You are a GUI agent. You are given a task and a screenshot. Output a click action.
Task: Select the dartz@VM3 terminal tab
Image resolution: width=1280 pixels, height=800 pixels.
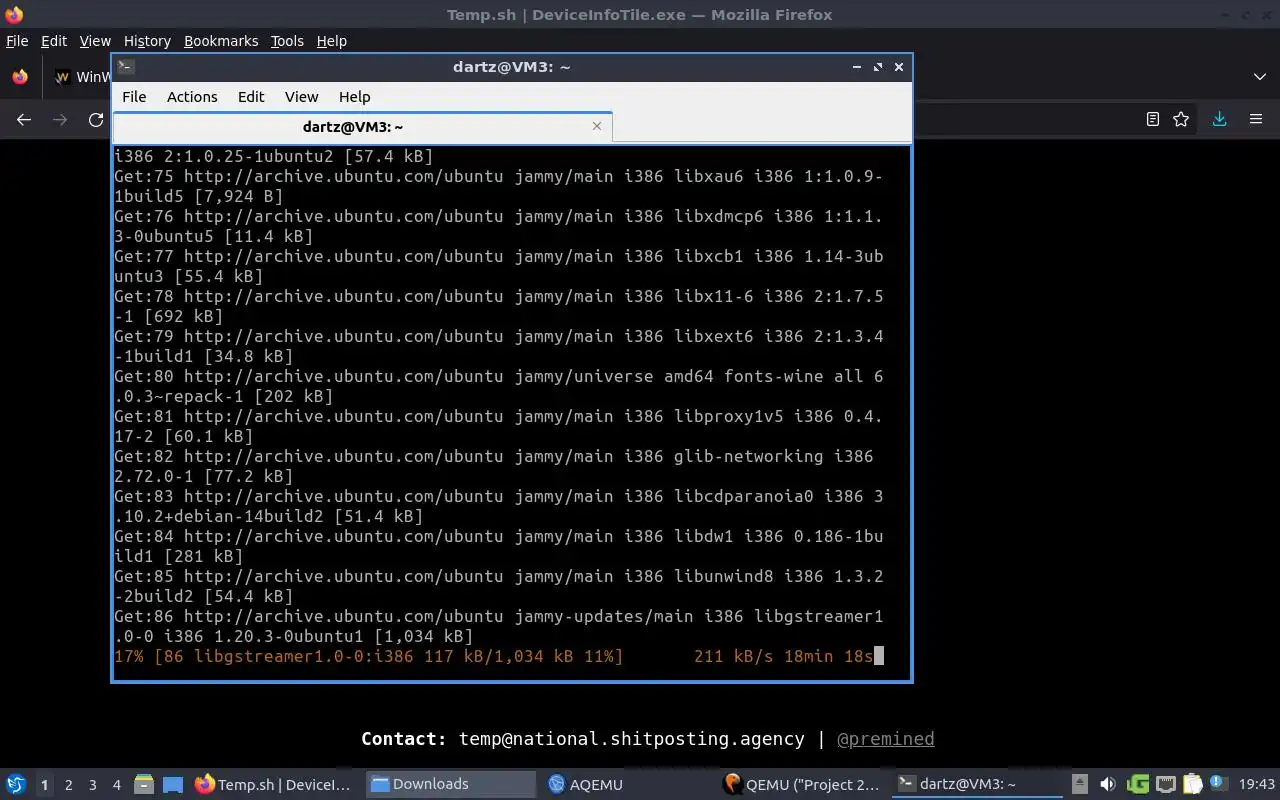point(362,127)
